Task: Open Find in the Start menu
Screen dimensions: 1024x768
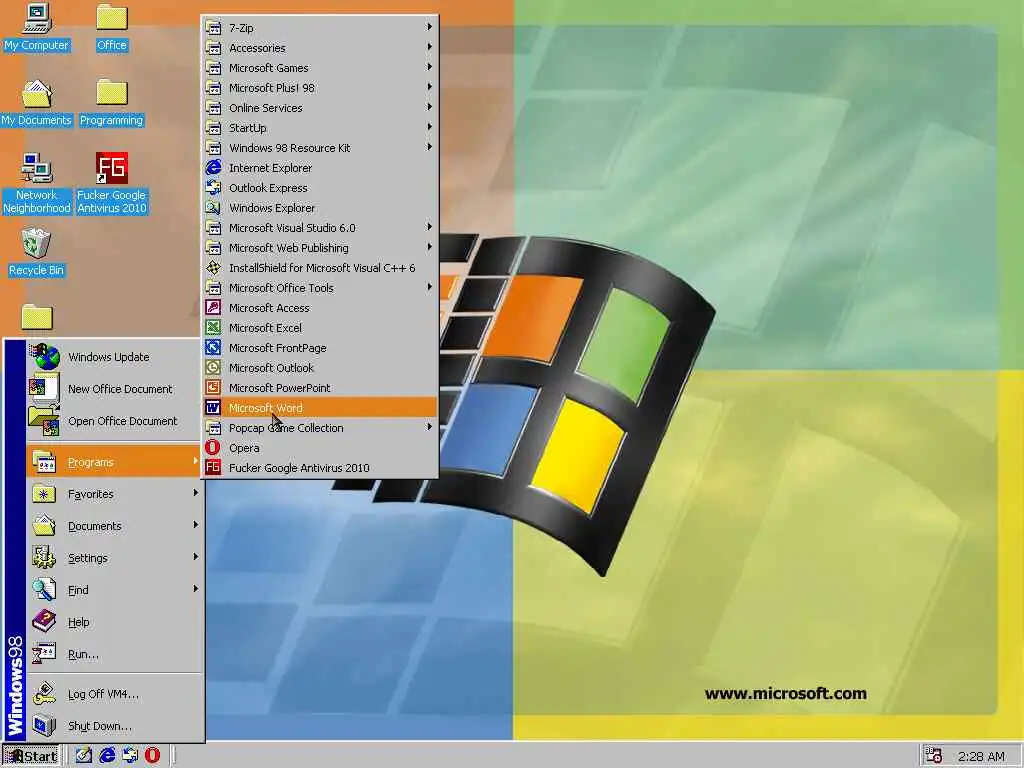Action: 114,590
